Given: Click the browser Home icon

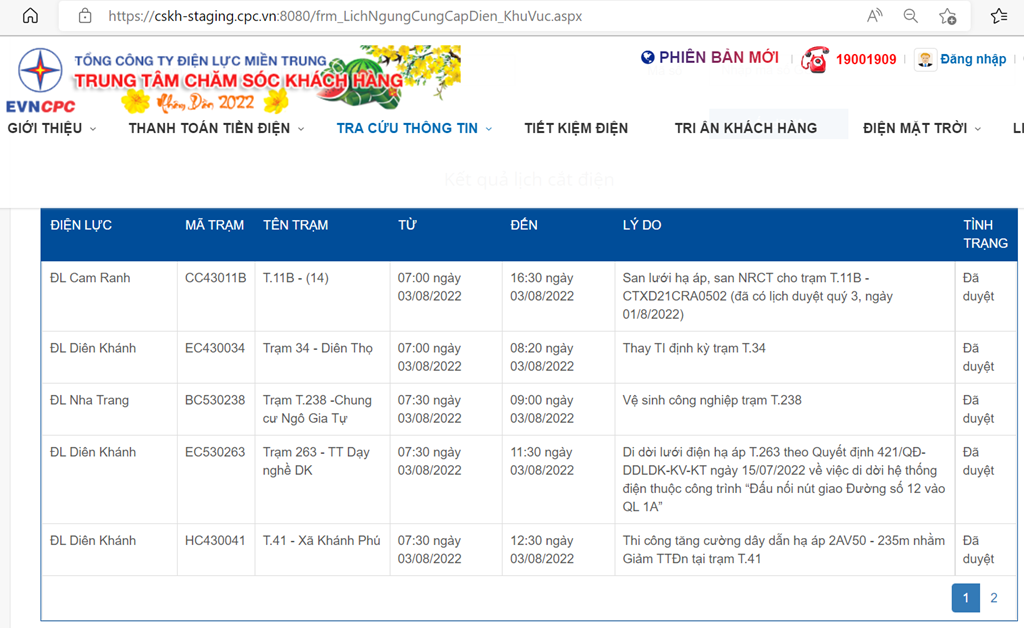Looking at the screenshot, I should point(30,16).
